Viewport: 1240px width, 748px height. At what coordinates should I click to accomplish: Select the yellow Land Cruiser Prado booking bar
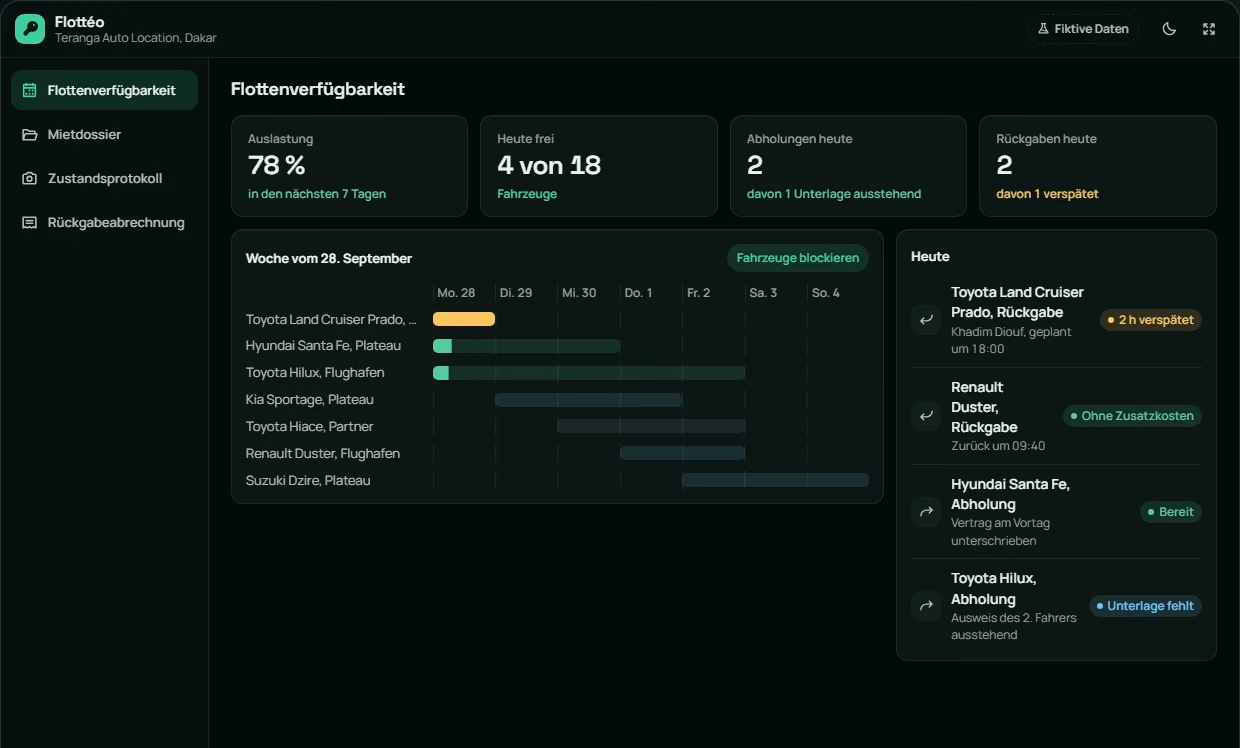(464, 319)
